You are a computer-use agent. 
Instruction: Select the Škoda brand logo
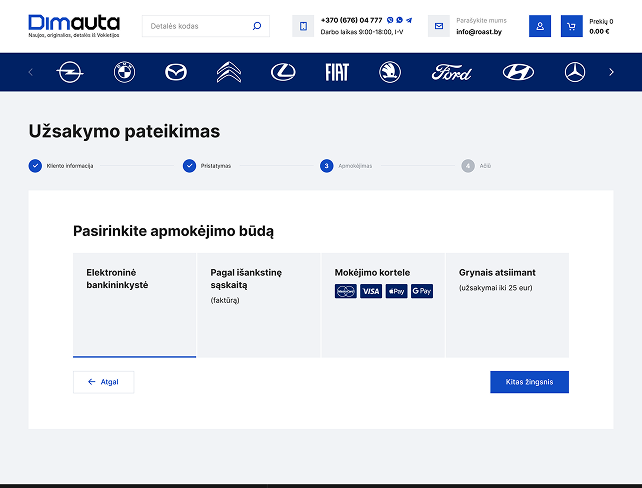(390, 72)
